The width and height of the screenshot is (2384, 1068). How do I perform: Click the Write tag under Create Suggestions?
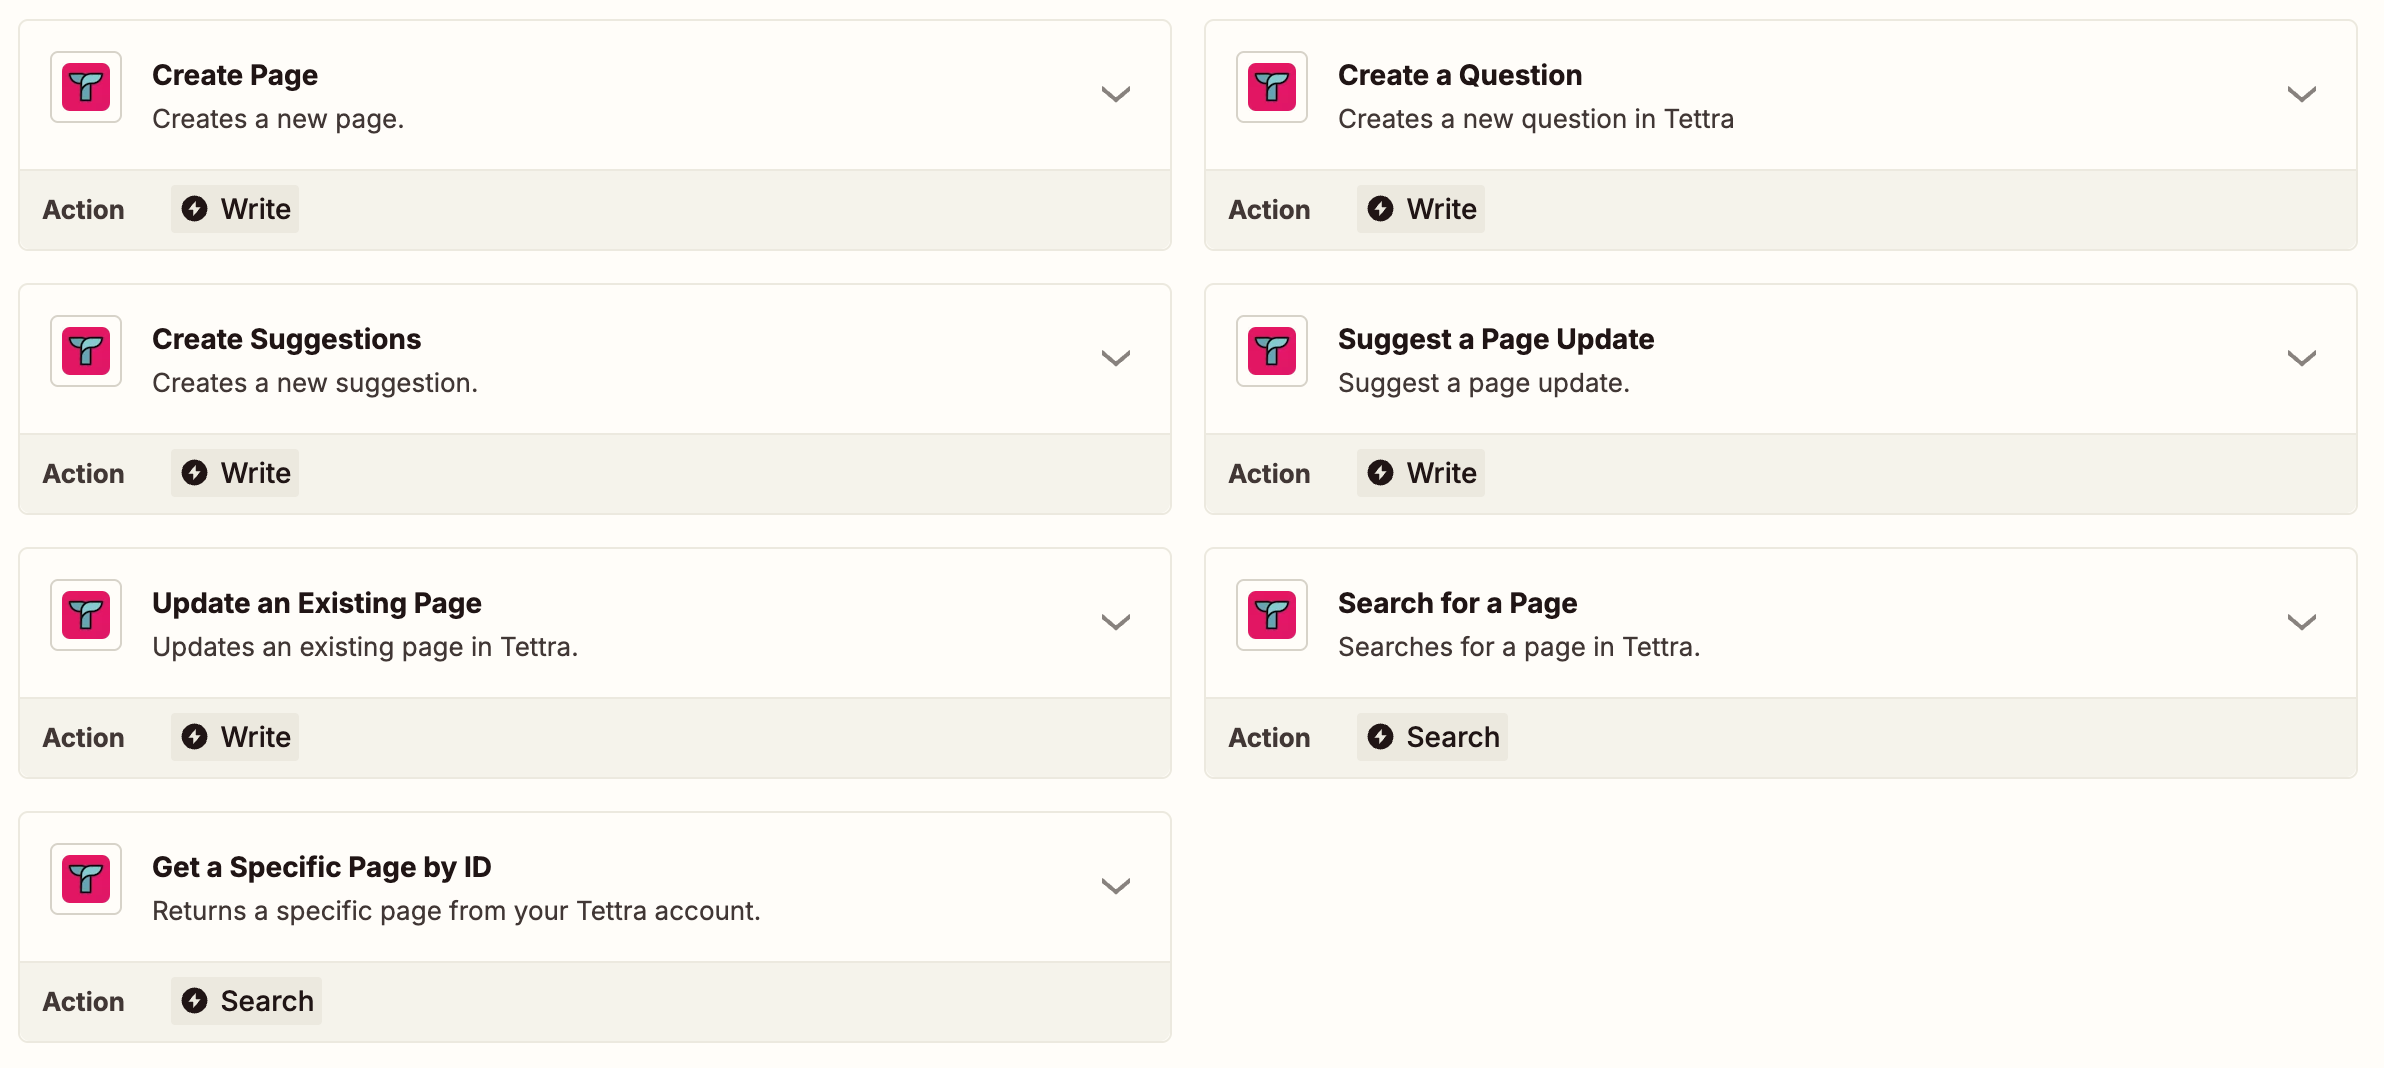click(x=235, y=473)
